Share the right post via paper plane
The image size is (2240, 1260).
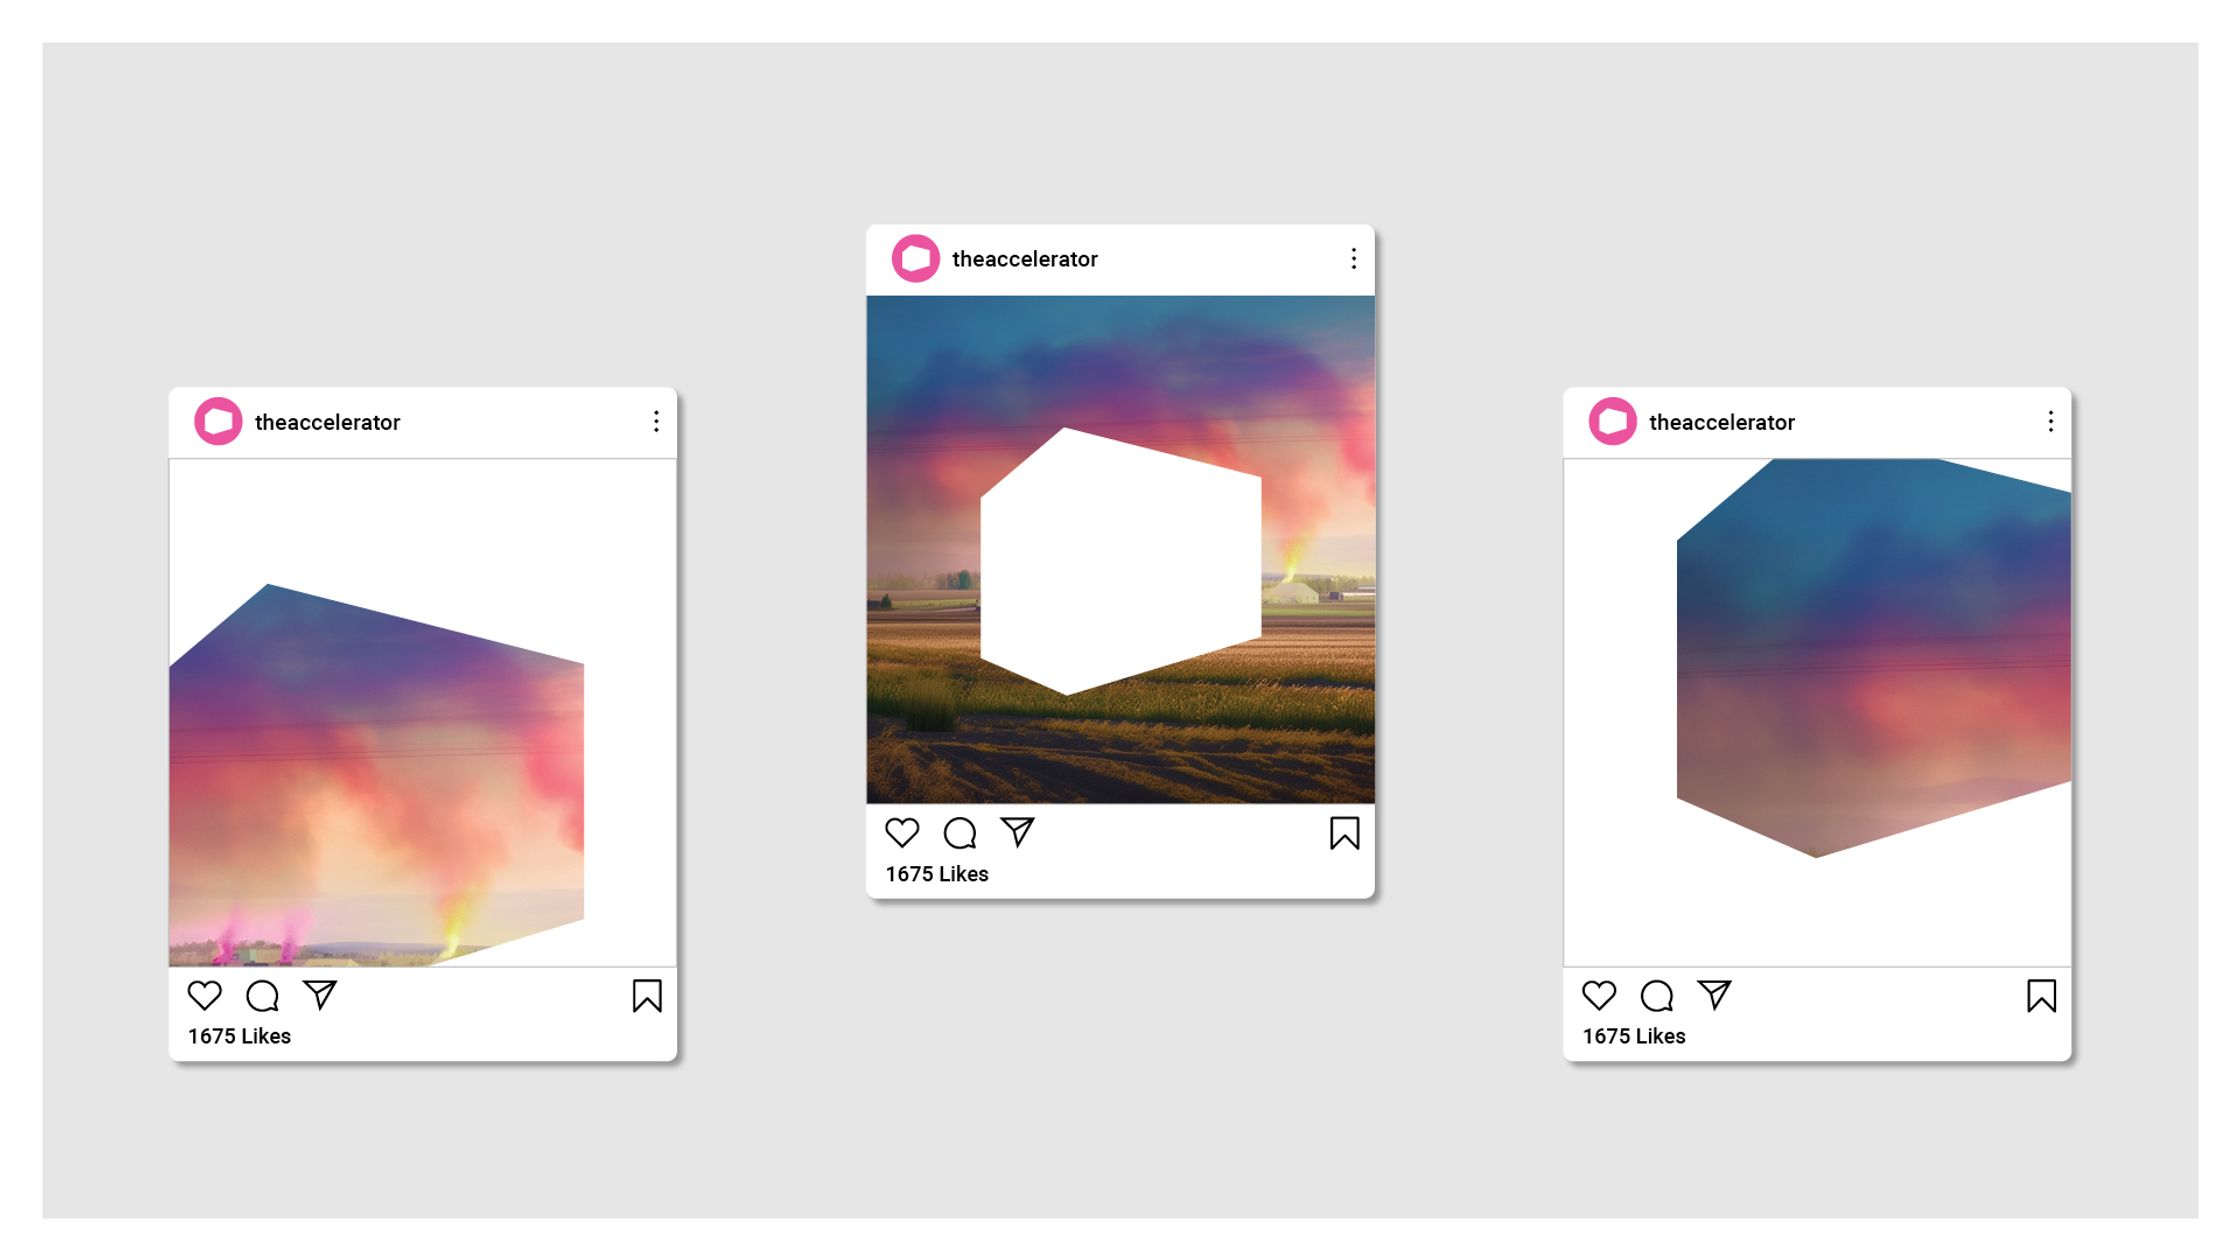point(1715,995)
